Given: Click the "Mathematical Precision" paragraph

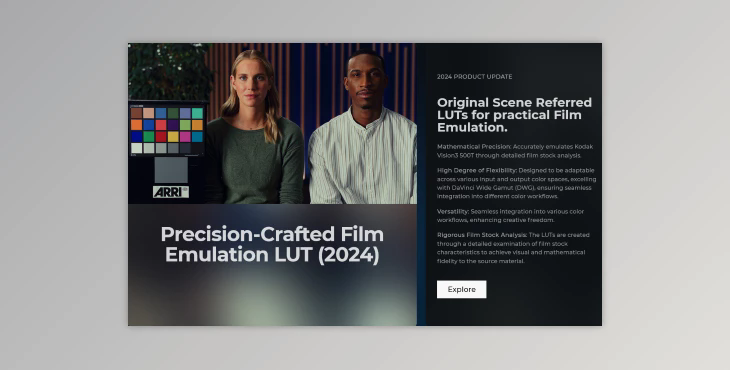Looking at the screenshot, I should pyautogui.click(x=515, y=151).
